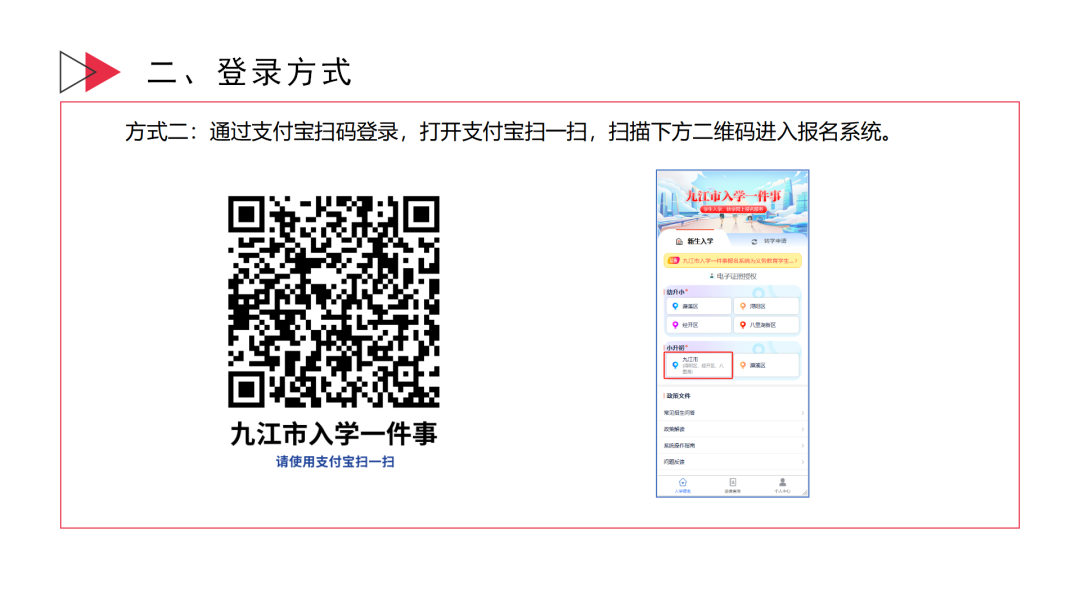The height and width of the screenshot is (608, 1080).
Task: Open 个人中心 profile icon in bottom bar
Action: pyautogui.click(x=782, y=483)
